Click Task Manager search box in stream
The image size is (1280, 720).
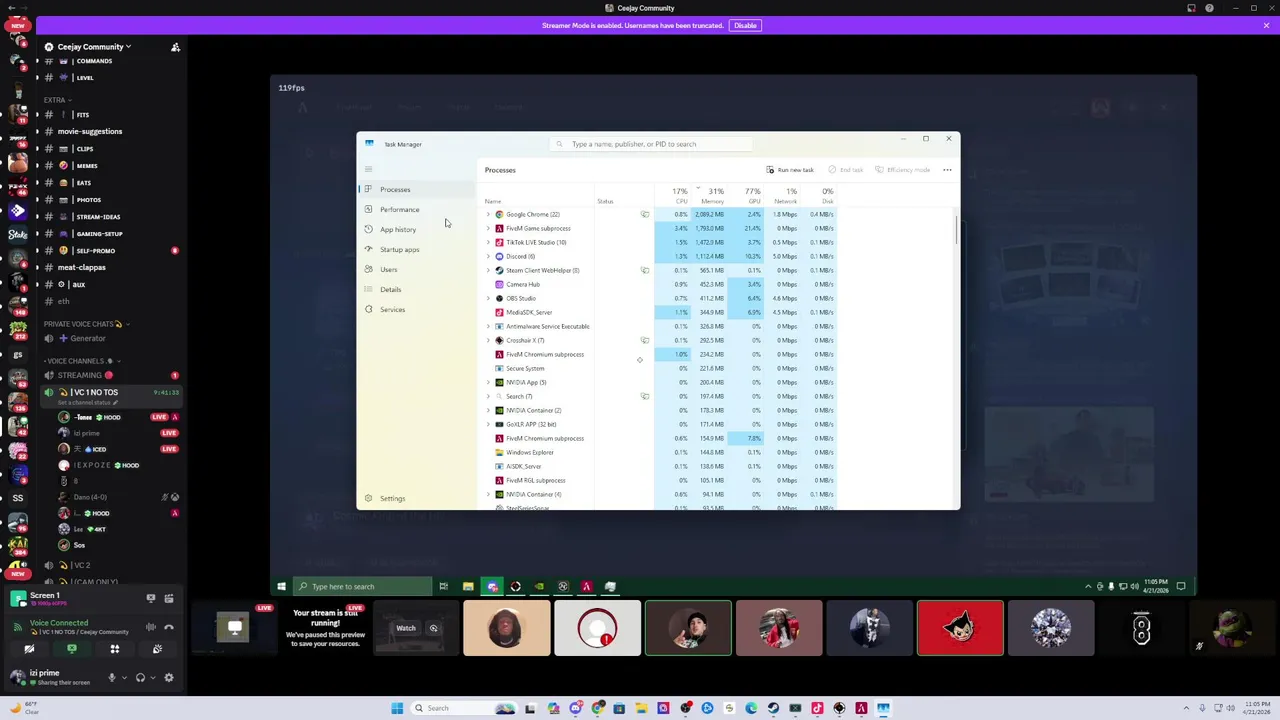click(651, 144)
